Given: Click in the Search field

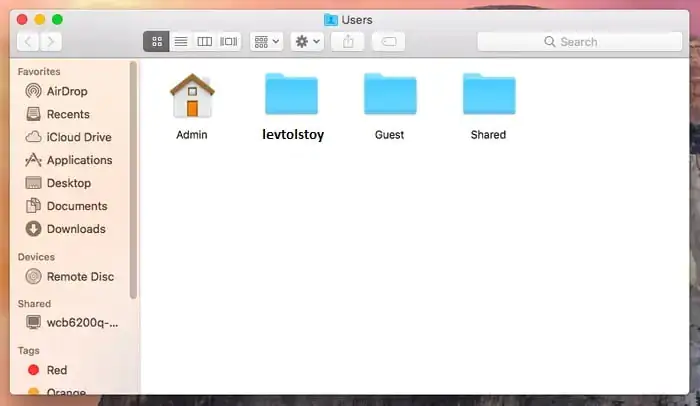Looking at the screenshot, I should pyautogui.click(x=579, y=42).
